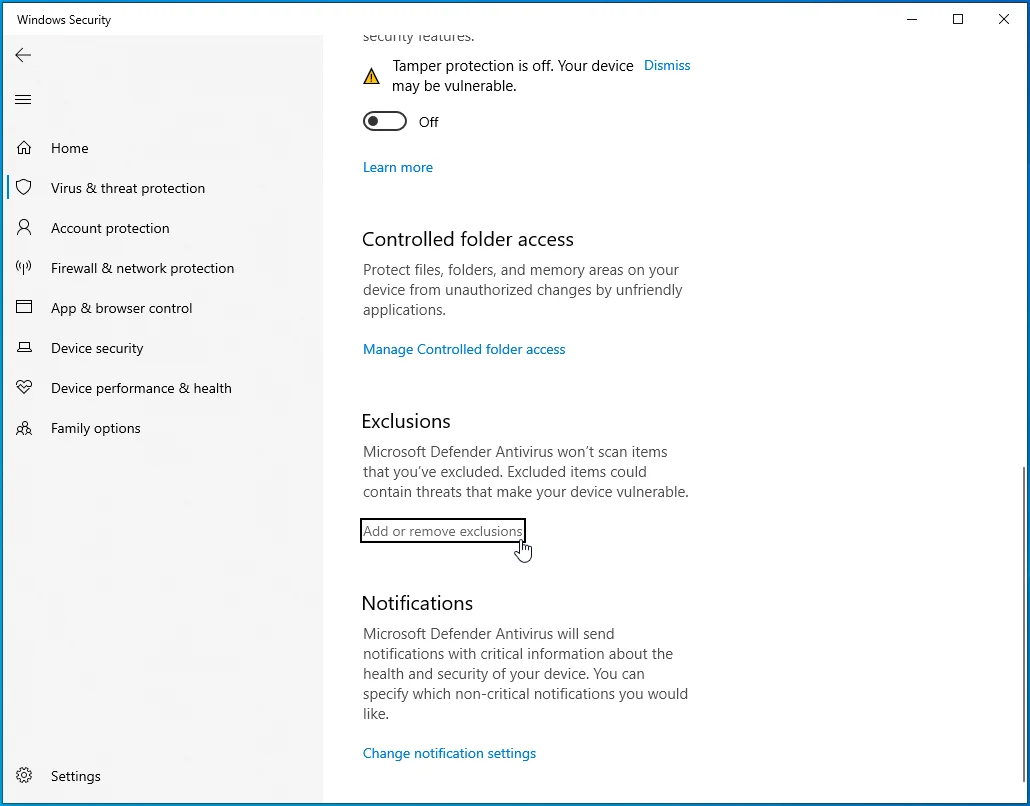Click Learn more link

click(398, 168)
